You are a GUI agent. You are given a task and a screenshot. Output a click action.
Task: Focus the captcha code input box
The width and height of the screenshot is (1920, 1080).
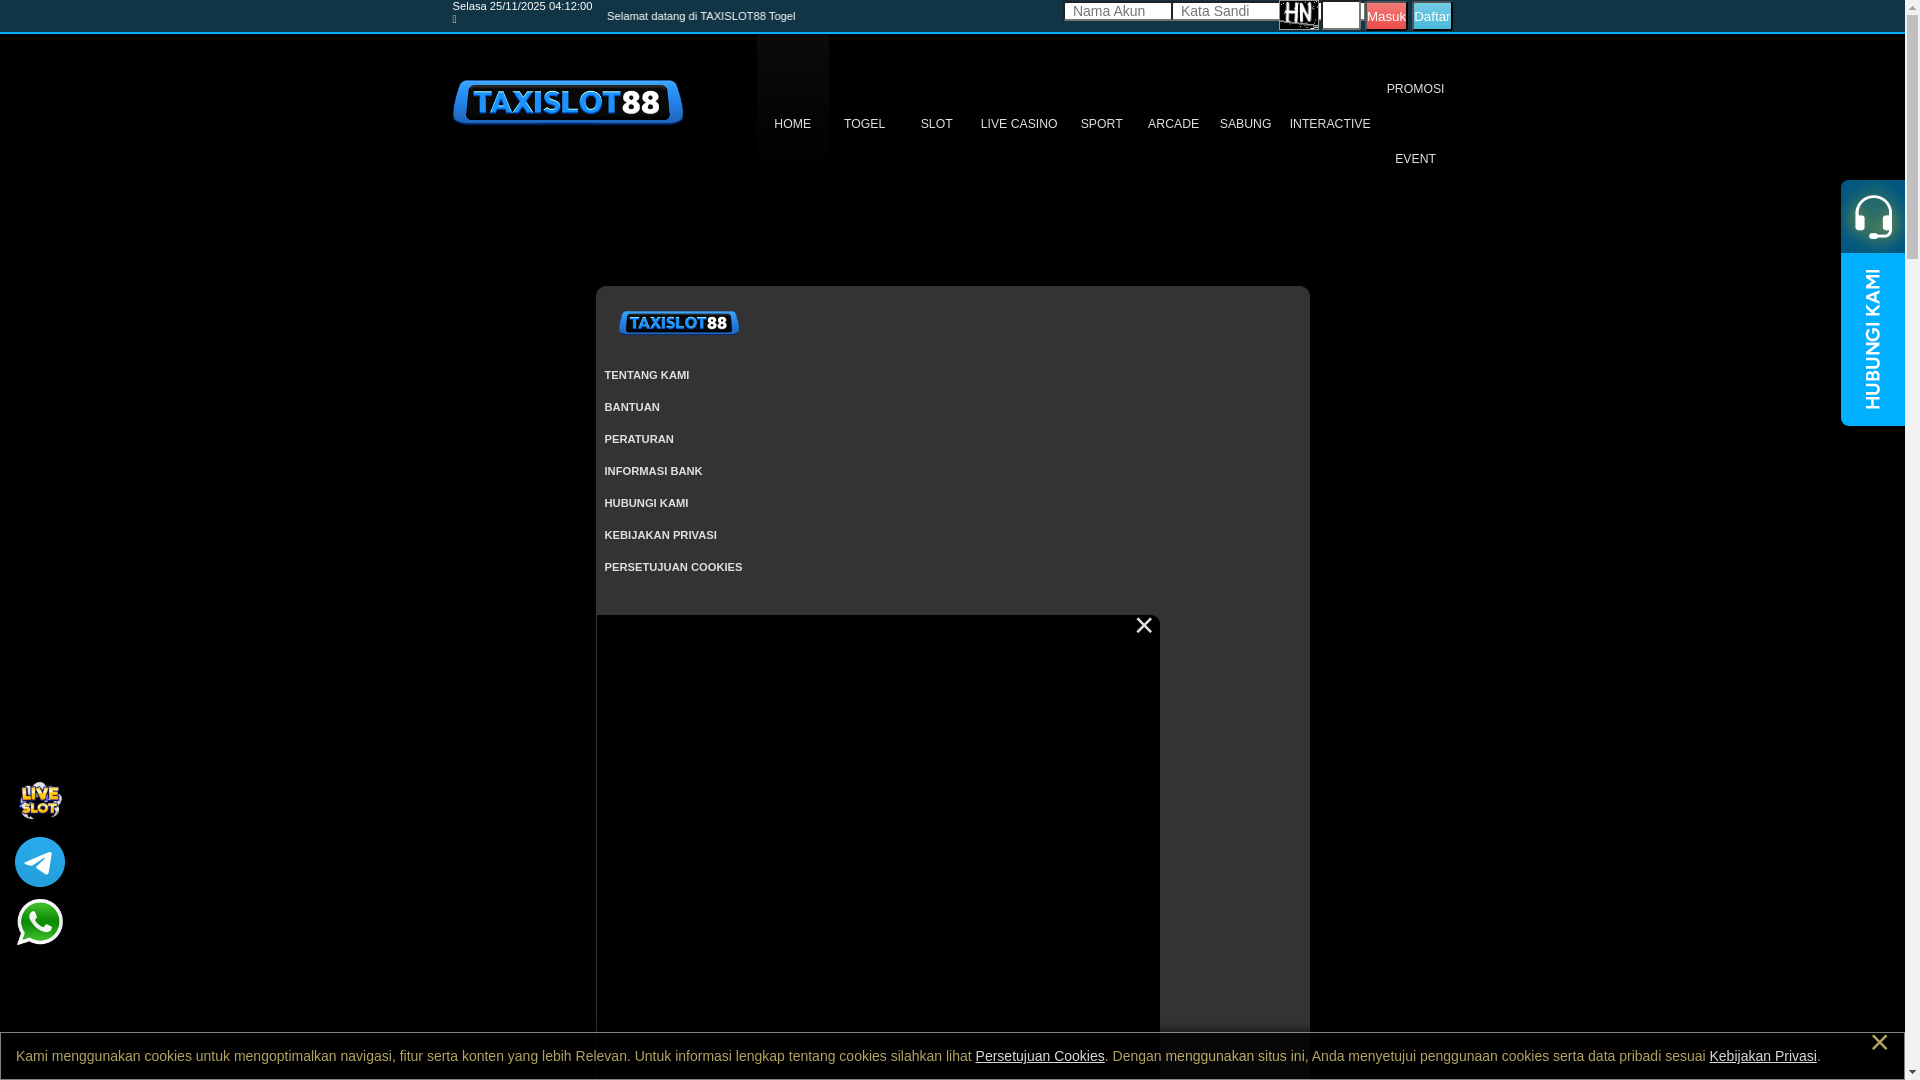[x=1341, y=15]
